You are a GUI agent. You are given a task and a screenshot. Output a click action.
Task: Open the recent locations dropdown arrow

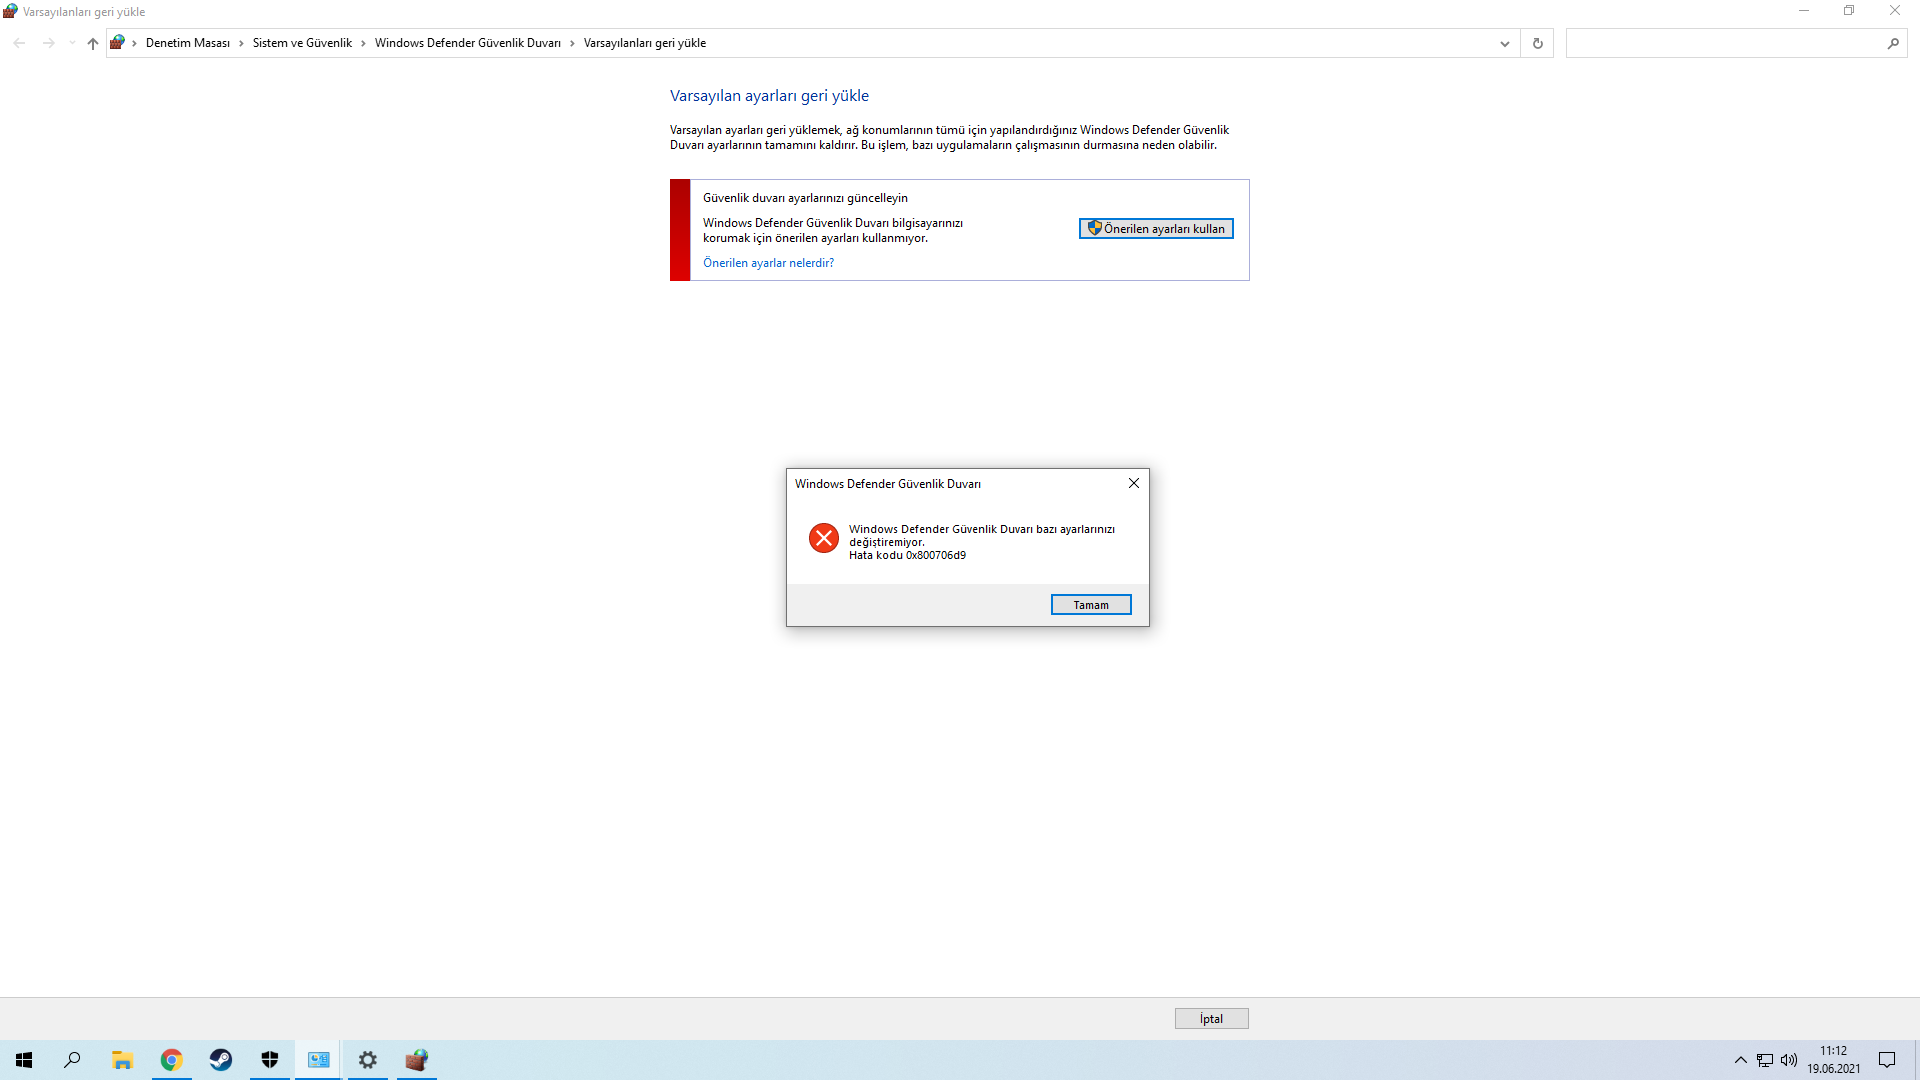(72, 43)
